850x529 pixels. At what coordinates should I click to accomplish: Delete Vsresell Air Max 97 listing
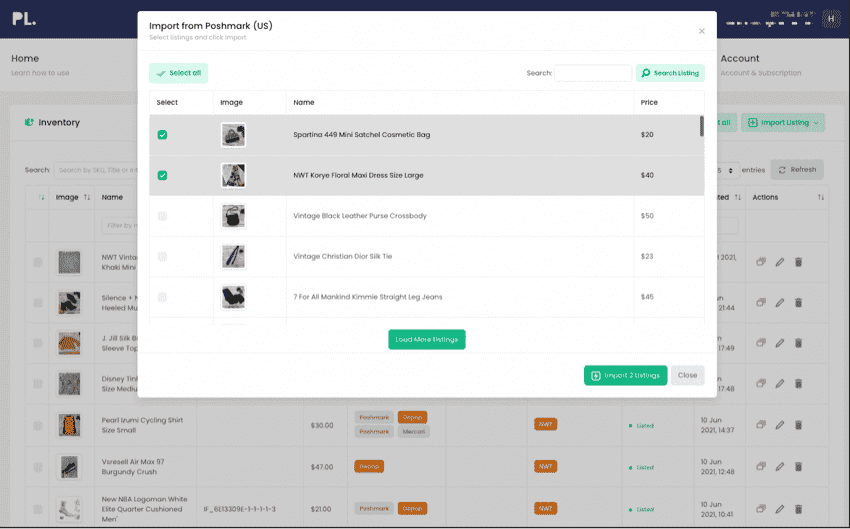(x=798, y=467)
